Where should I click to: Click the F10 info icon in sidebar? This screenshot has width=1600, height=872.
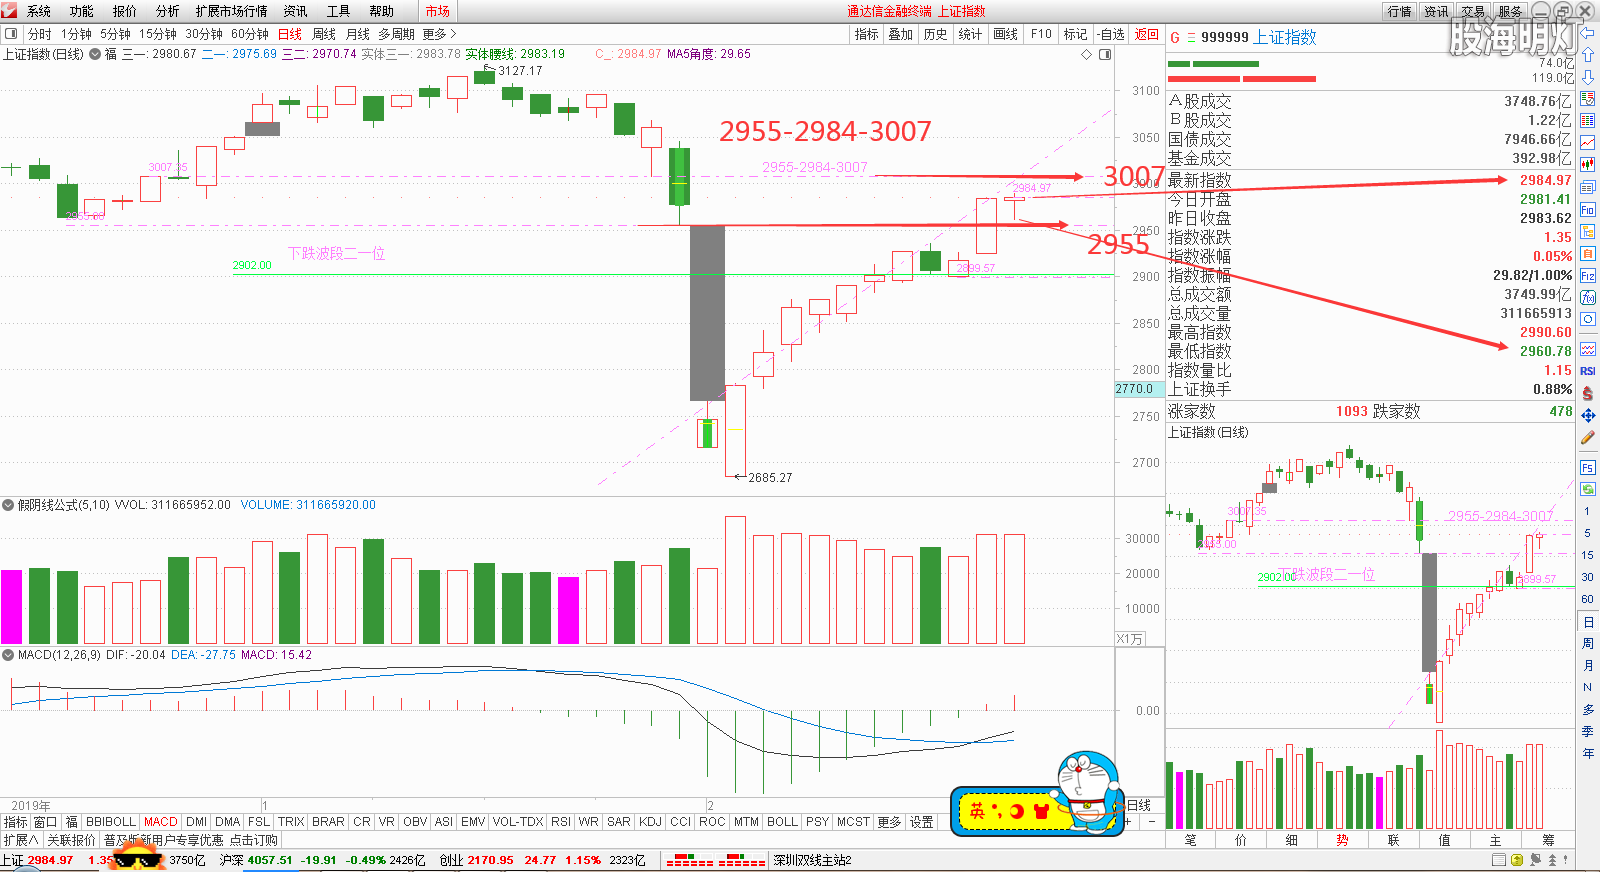pos(1587,210)
